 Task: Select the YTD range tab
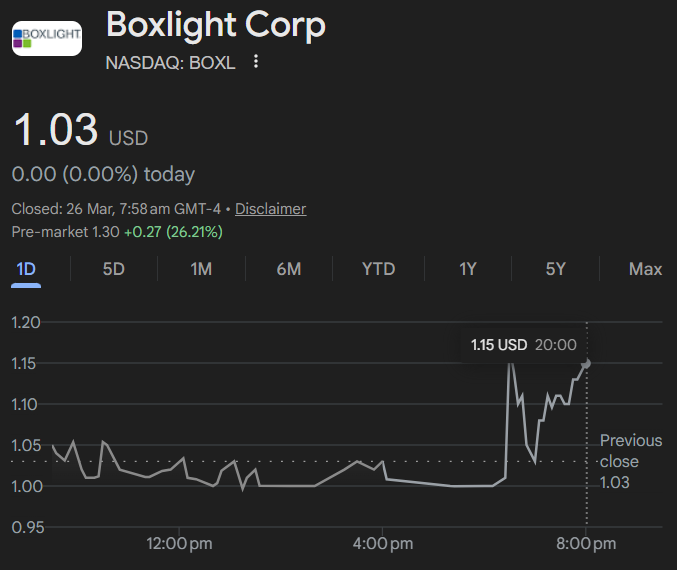(378, 269)
